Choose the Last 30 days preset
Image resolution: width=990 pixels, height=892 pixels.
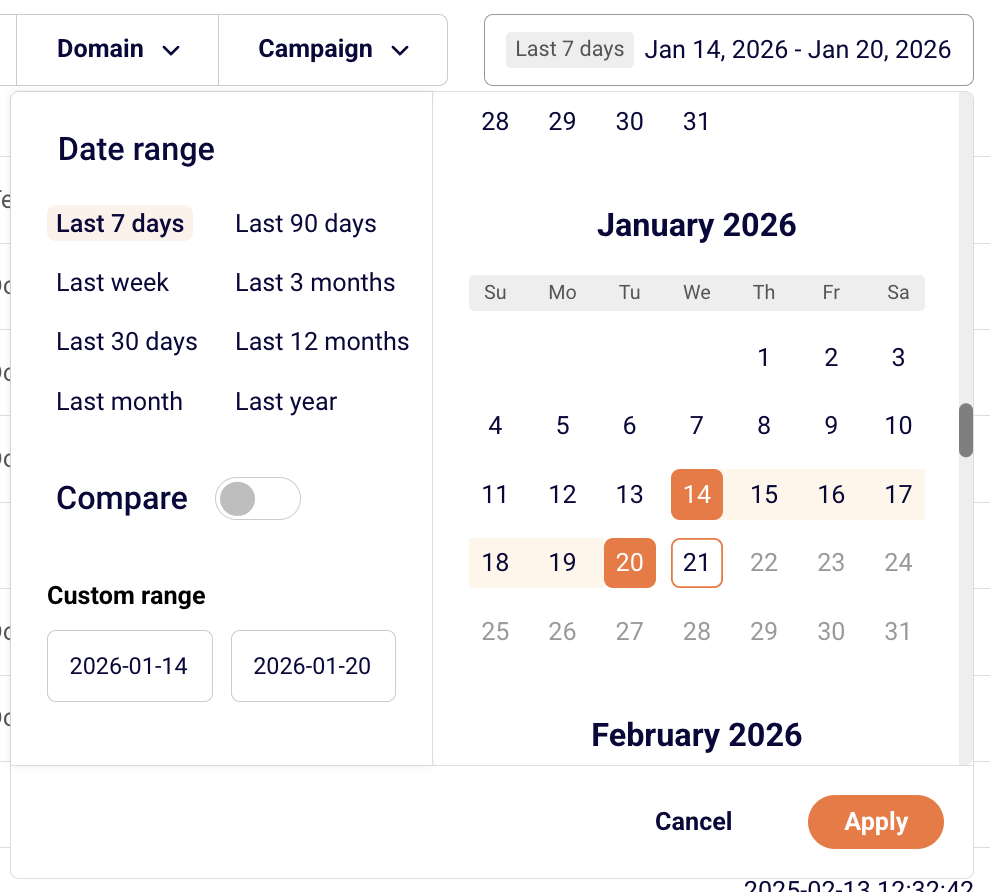(127, 342)
